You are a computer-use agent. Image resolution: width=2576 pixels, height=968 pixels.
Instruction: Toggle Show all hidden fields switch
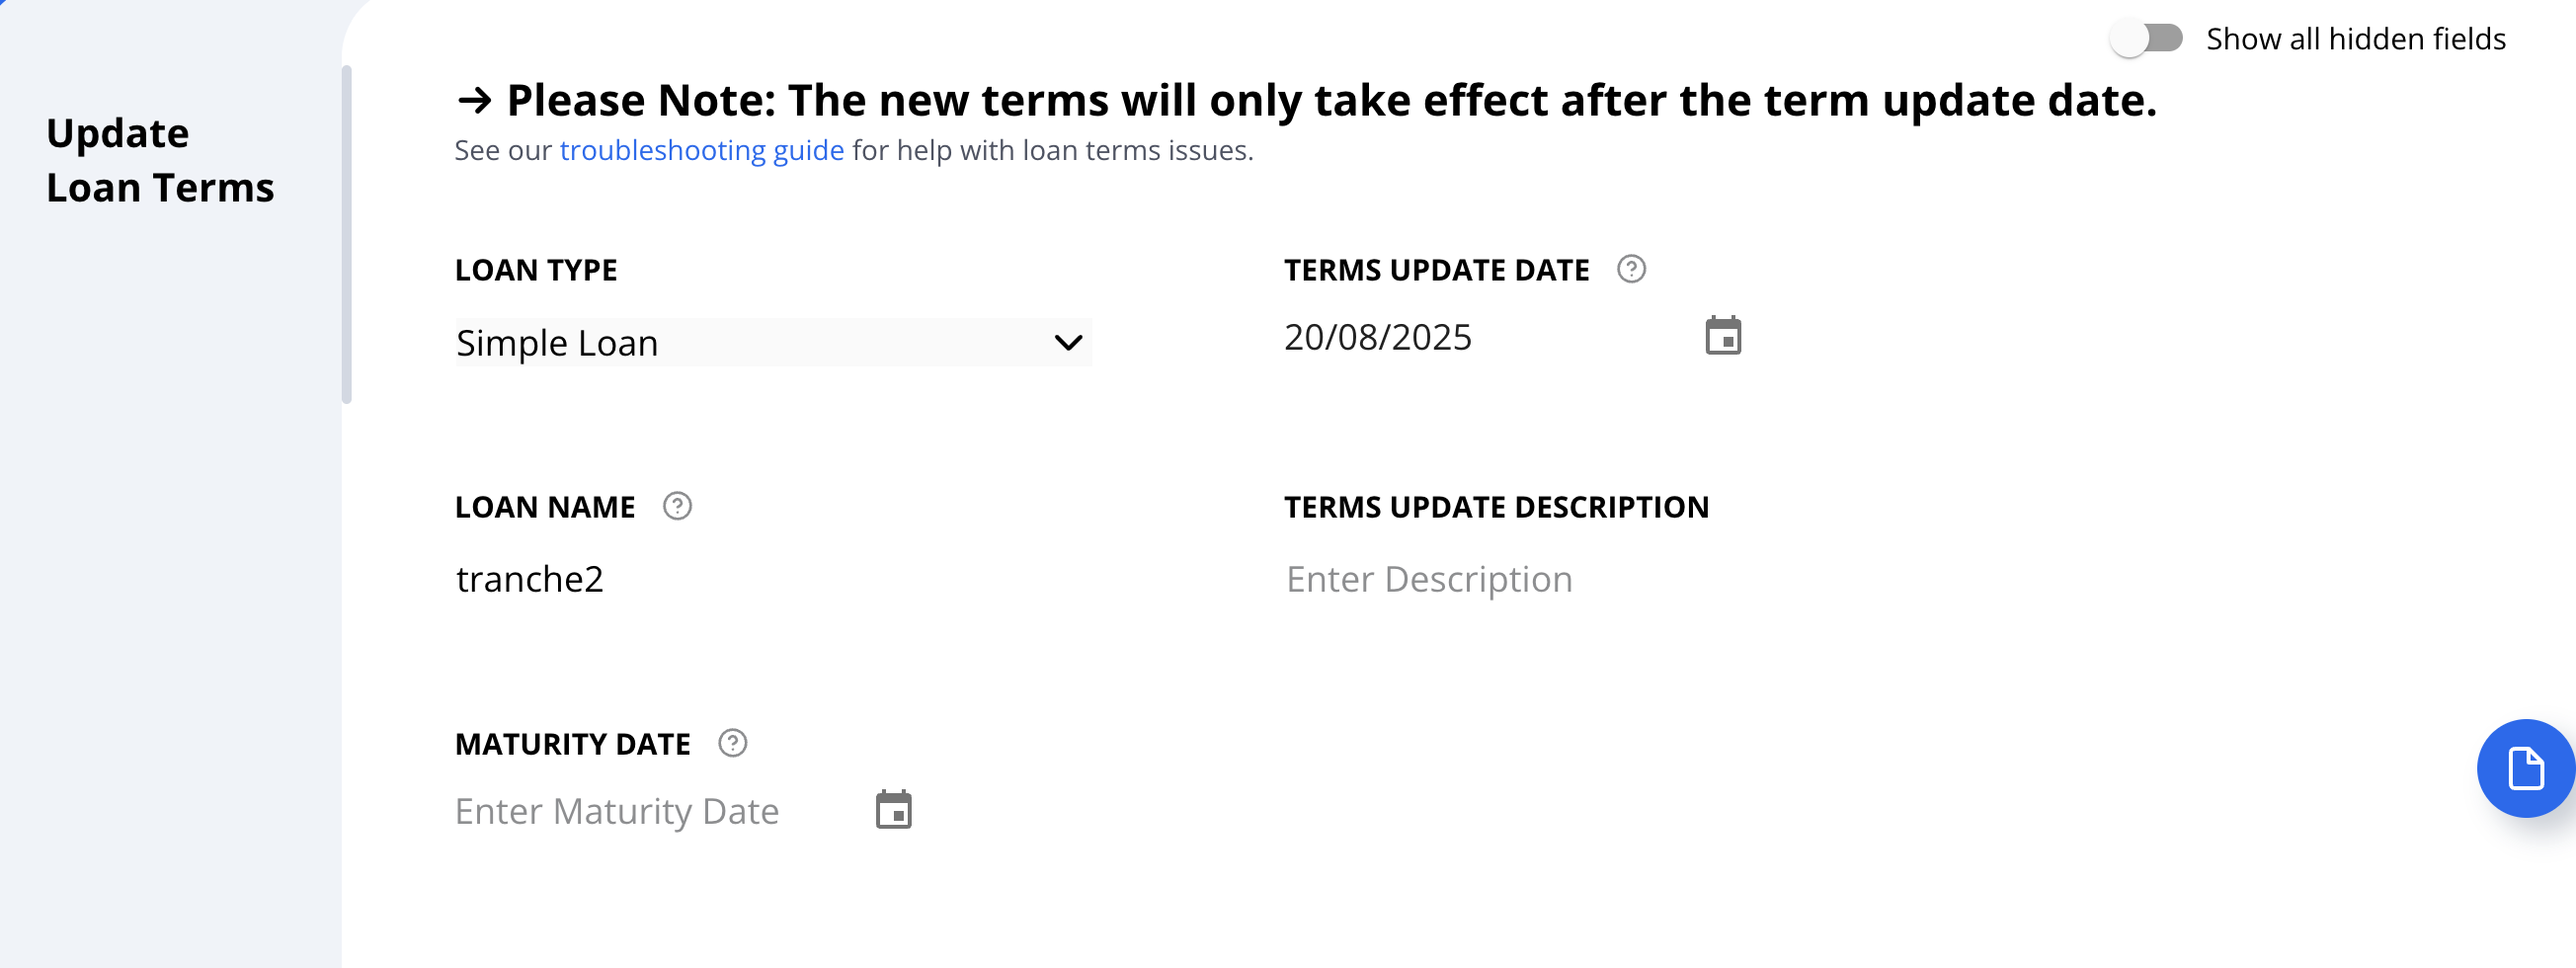2147,39
